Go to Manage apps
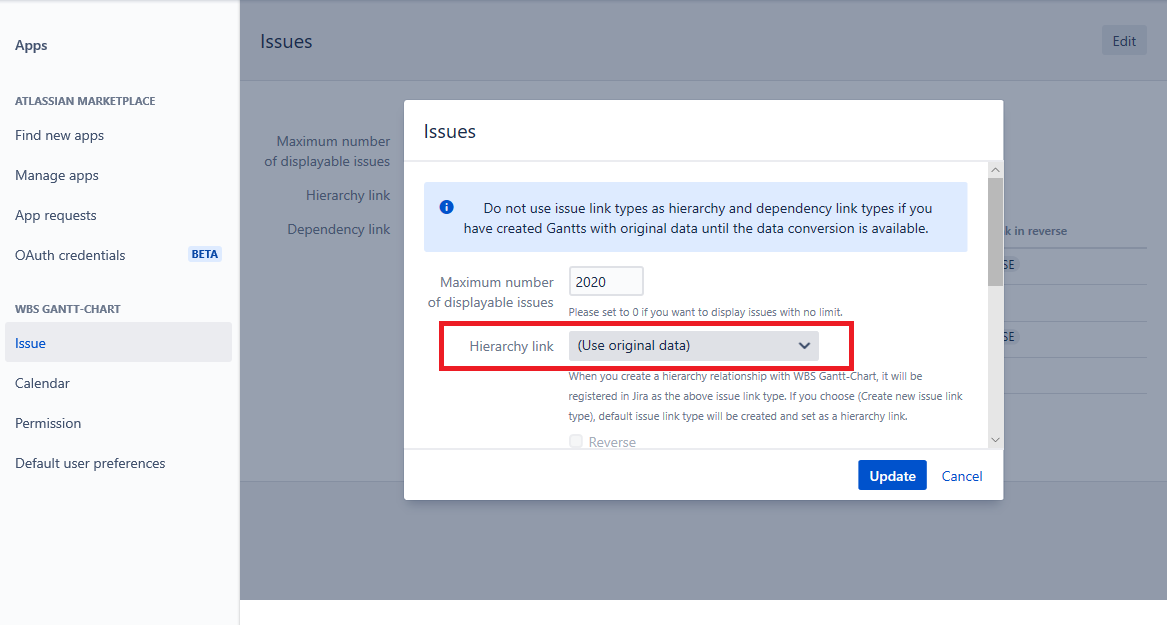 57,176
